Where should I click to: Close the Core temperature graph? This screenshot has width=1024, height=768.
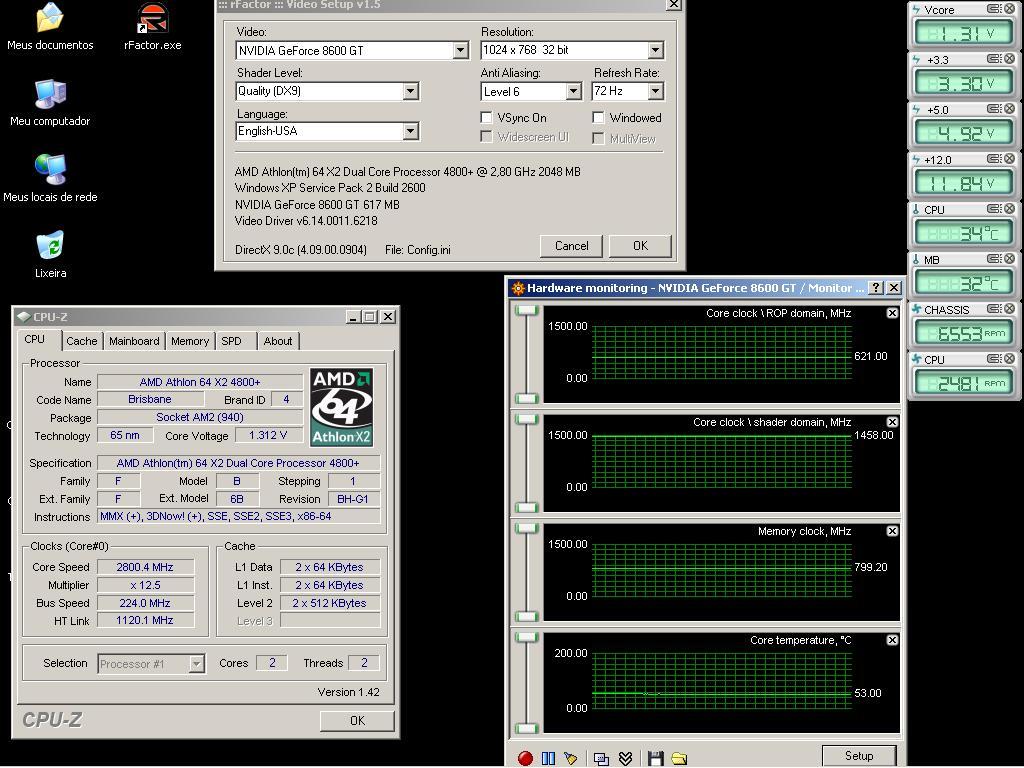tap(892, 641)
